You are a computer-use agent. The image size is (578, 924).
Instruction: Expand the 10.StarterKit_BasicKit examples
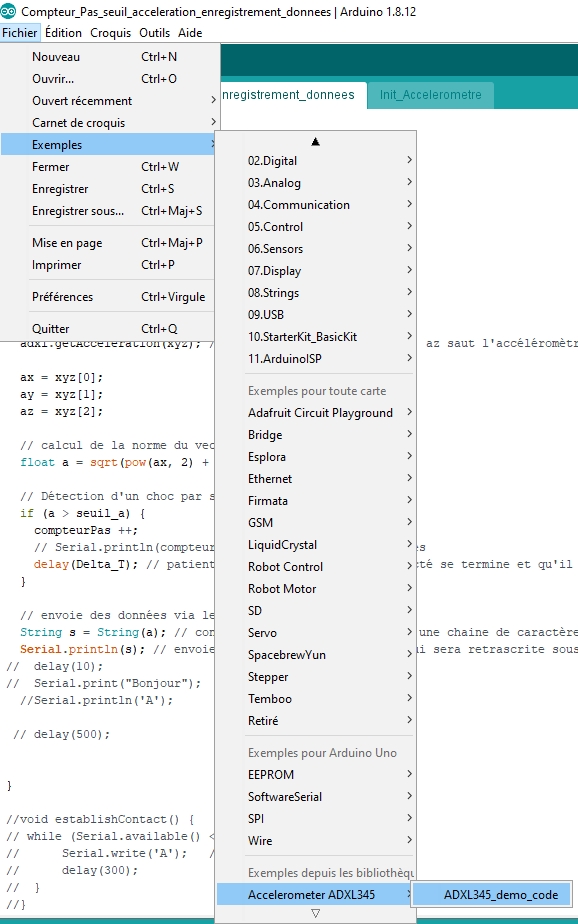pyautogui.click(x=316, y=337)
